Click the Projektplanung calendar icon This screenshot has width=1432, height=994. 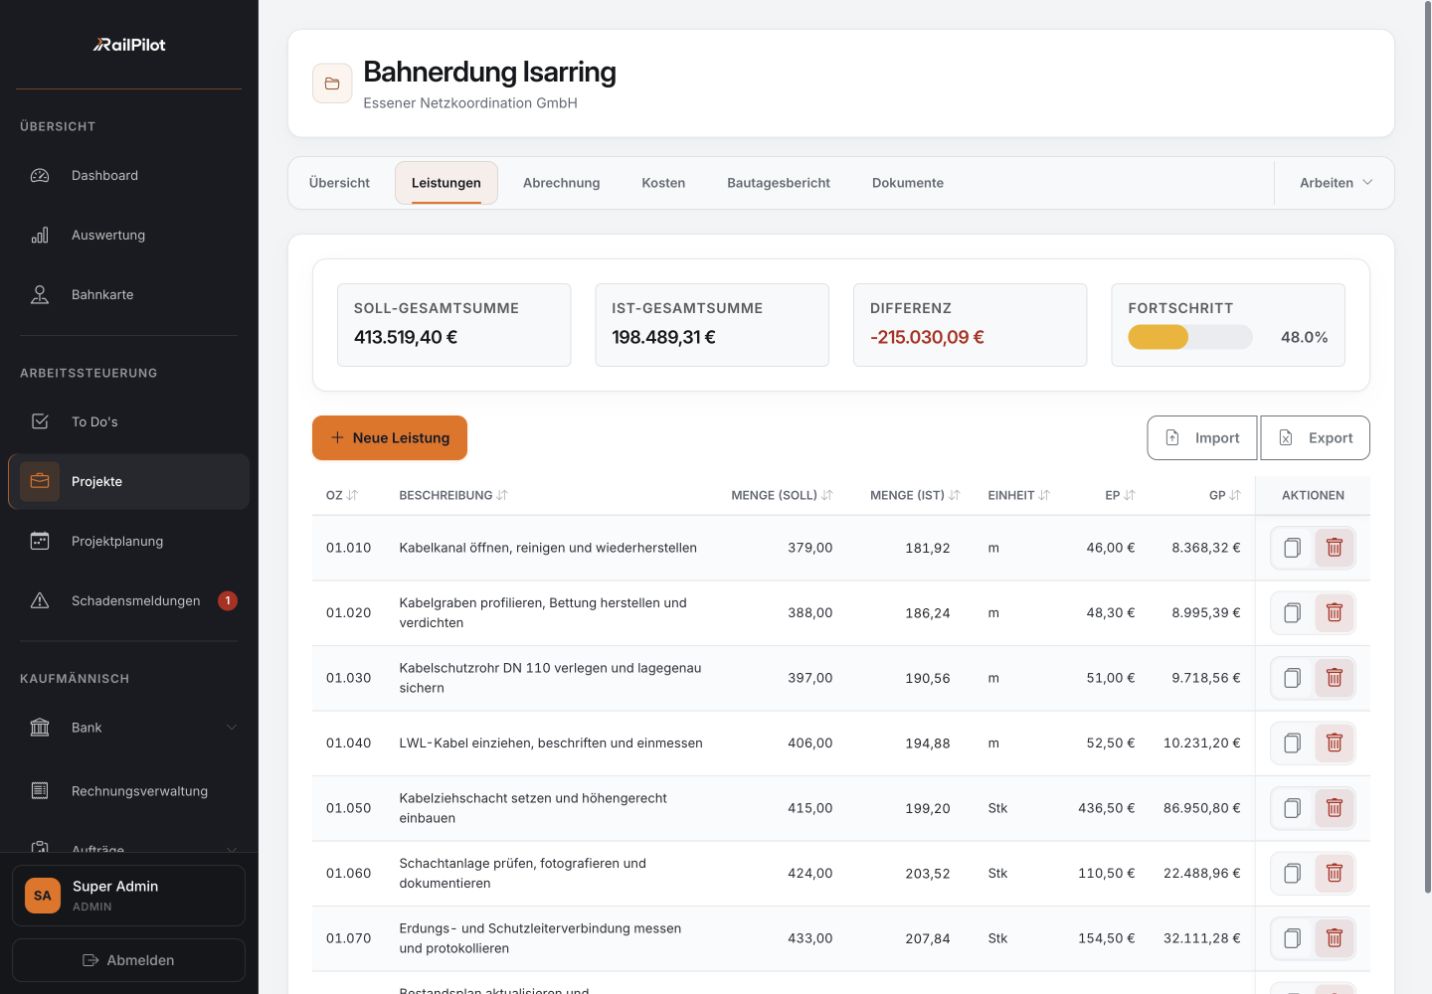click(40, 541)
